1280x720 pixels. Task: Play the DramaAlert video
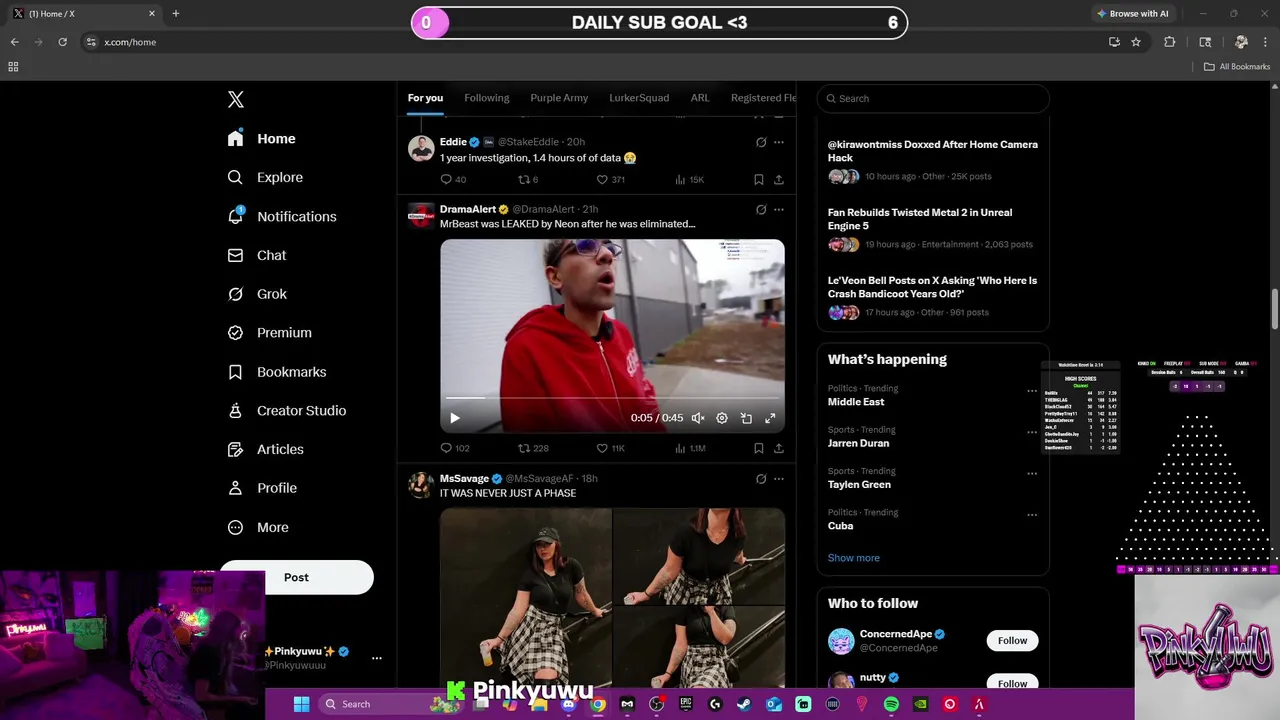[x=454, y=418]
